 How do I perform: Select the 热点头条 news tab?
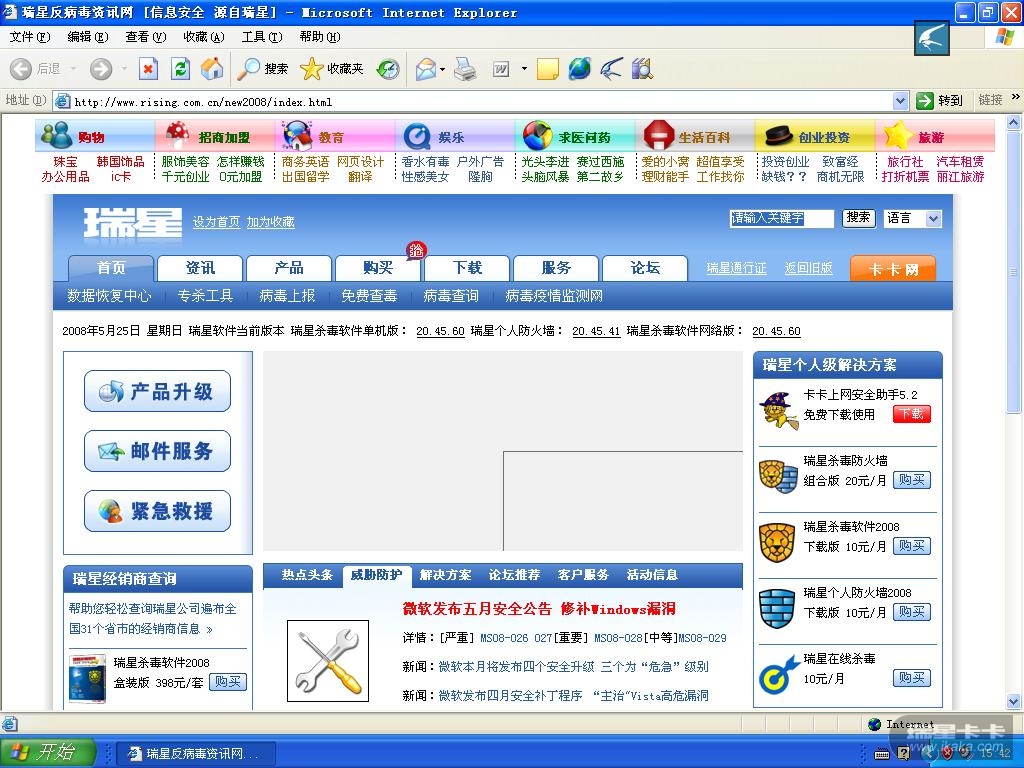click(x=307, y=575)
